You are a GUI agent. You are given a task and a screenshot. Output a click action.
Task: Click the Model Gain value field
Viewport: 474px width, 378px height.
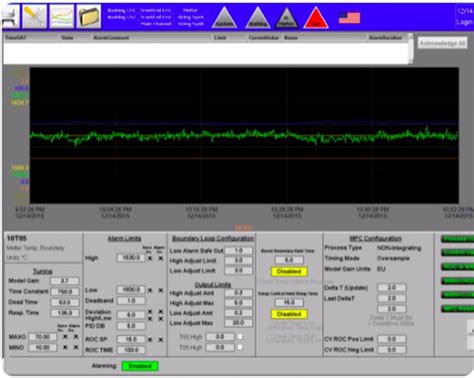click(65, 281)
